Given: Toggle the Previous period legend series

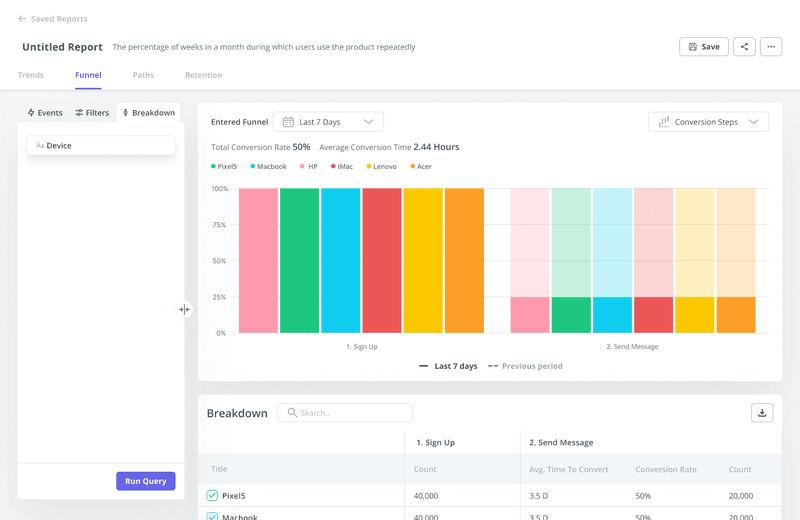Looking at the screenshot, I should coord(525,366).
